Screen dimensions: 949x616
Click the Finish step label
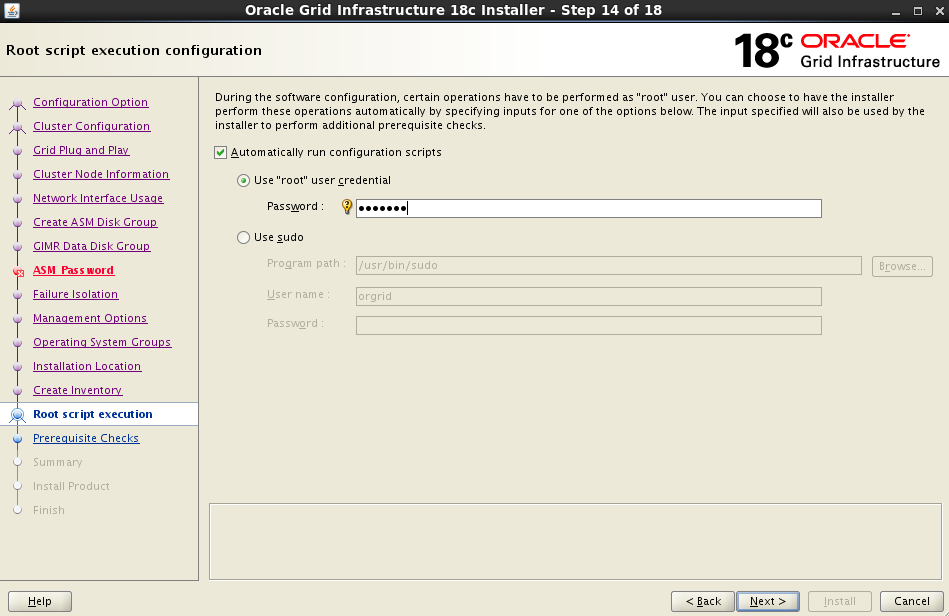[x=49, y=510]
